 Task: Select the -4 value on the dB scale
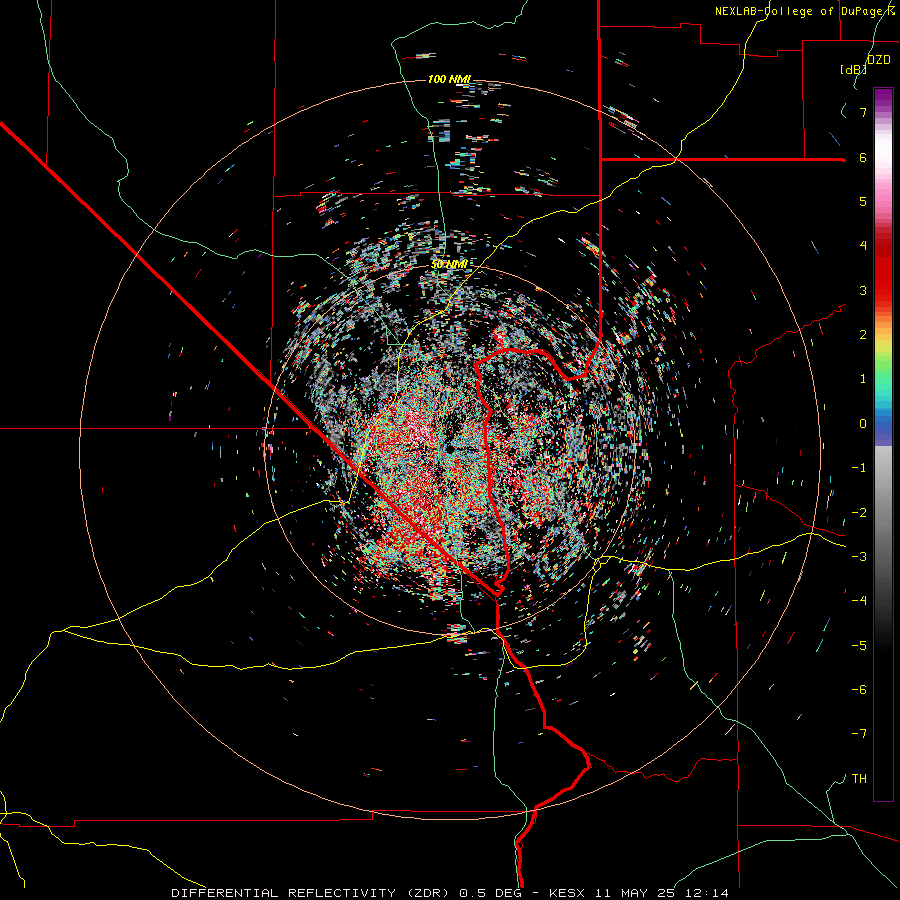(859, 601)
